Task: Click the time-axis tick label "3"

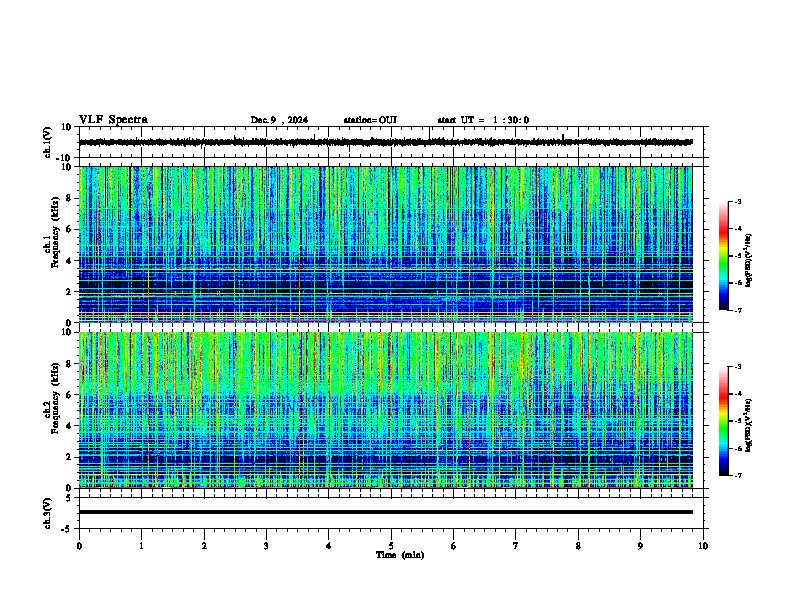Action: click(266, 546)
